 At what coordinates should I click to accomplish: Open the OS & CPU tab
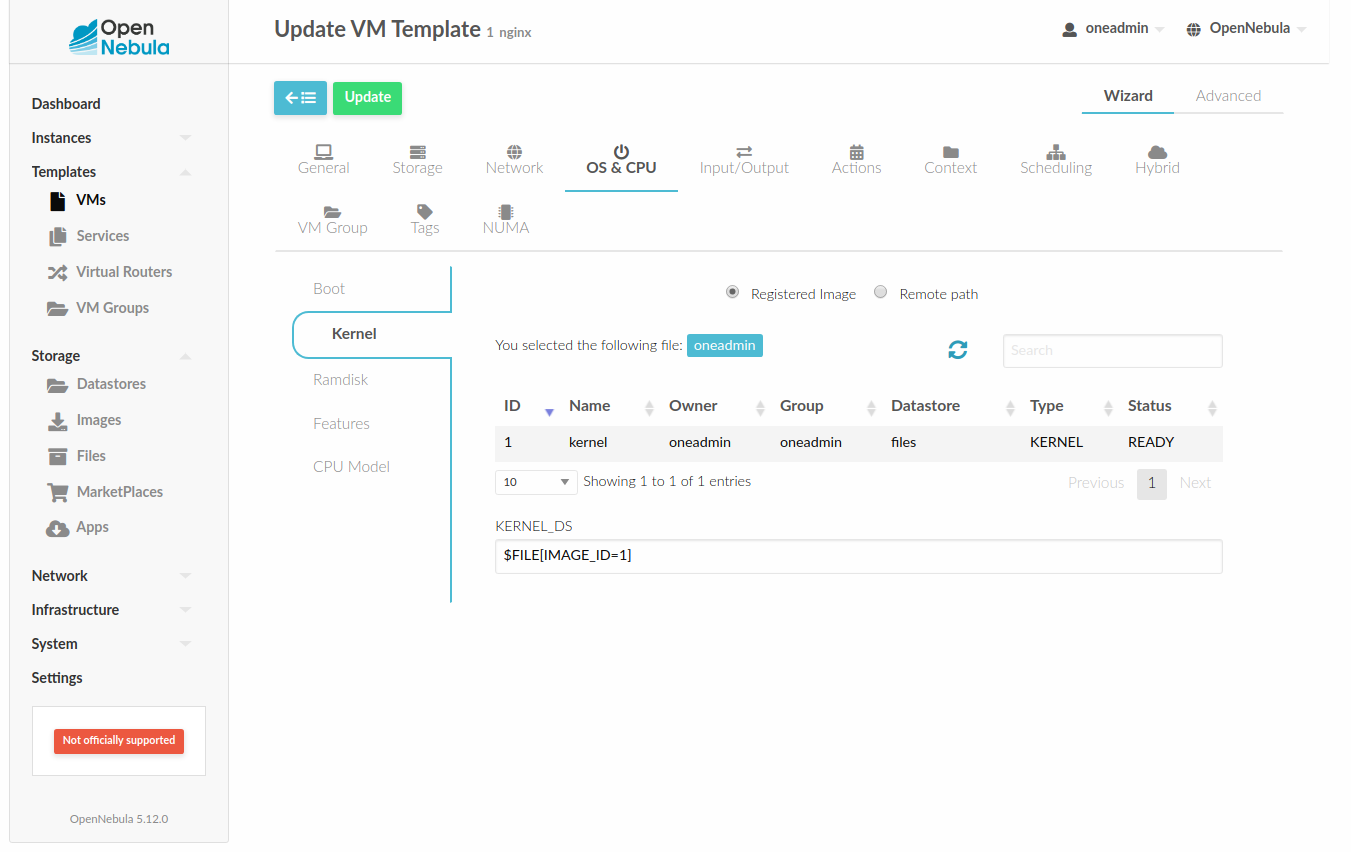point(621,160)
